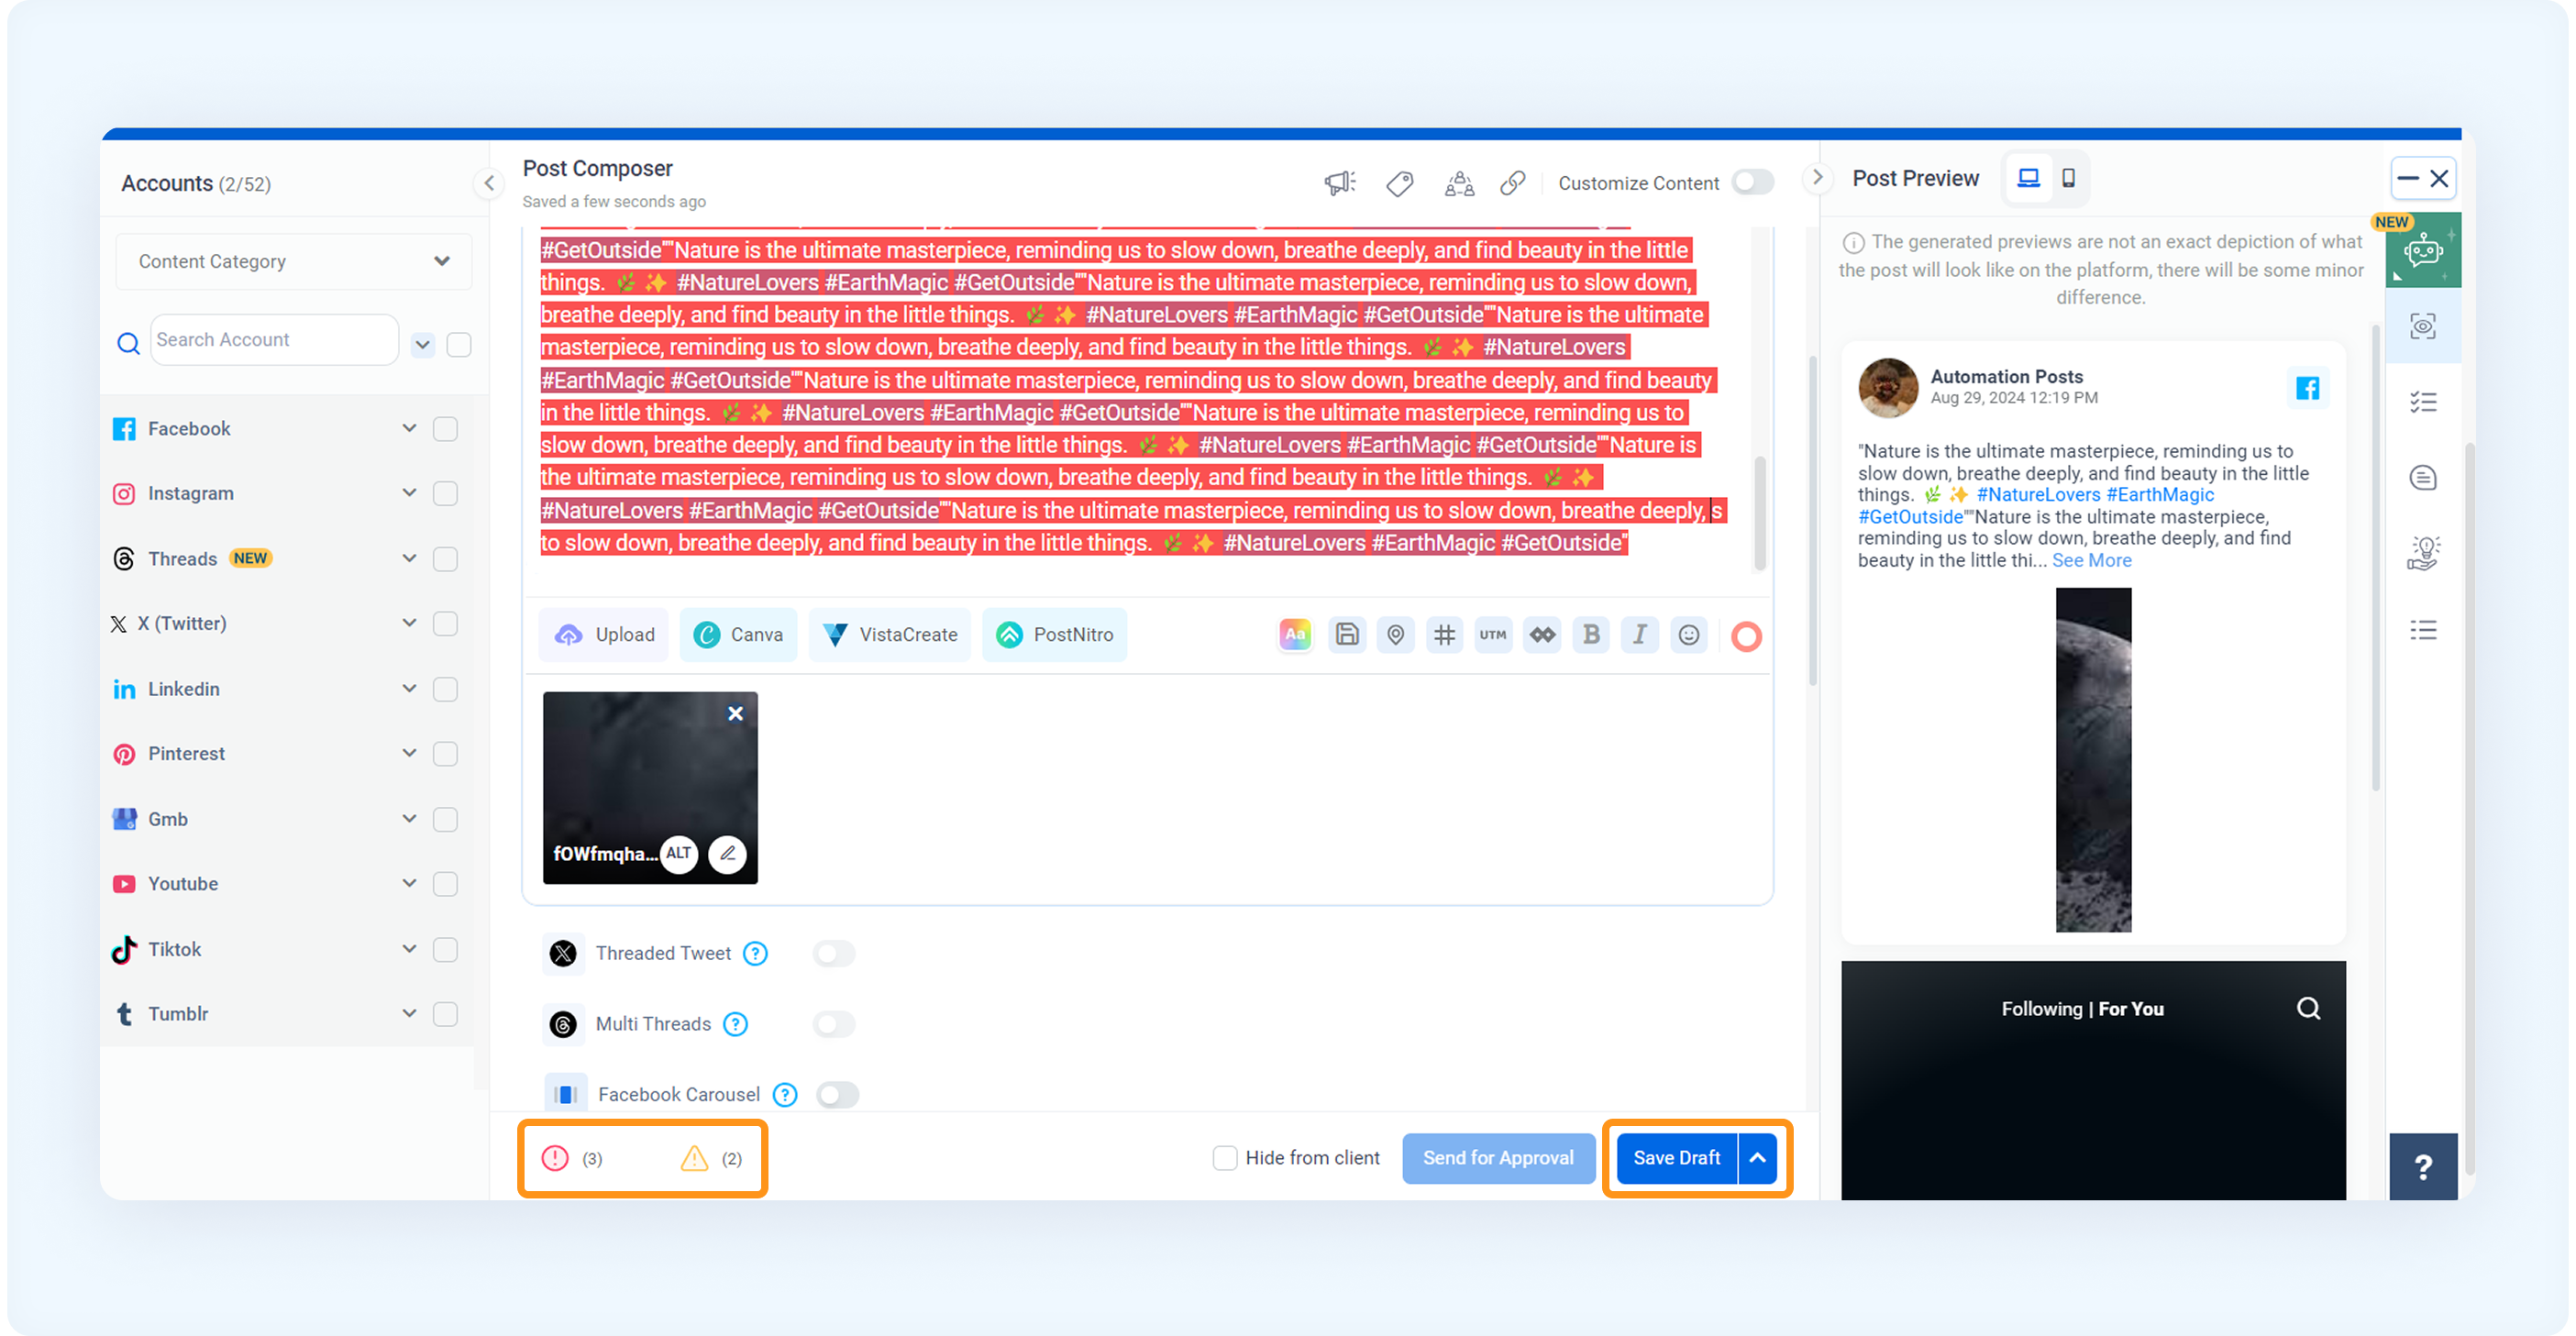Expand the Gmb accounts list
This screenshot has width=2576, height=1336.
(x=409, y=819)
